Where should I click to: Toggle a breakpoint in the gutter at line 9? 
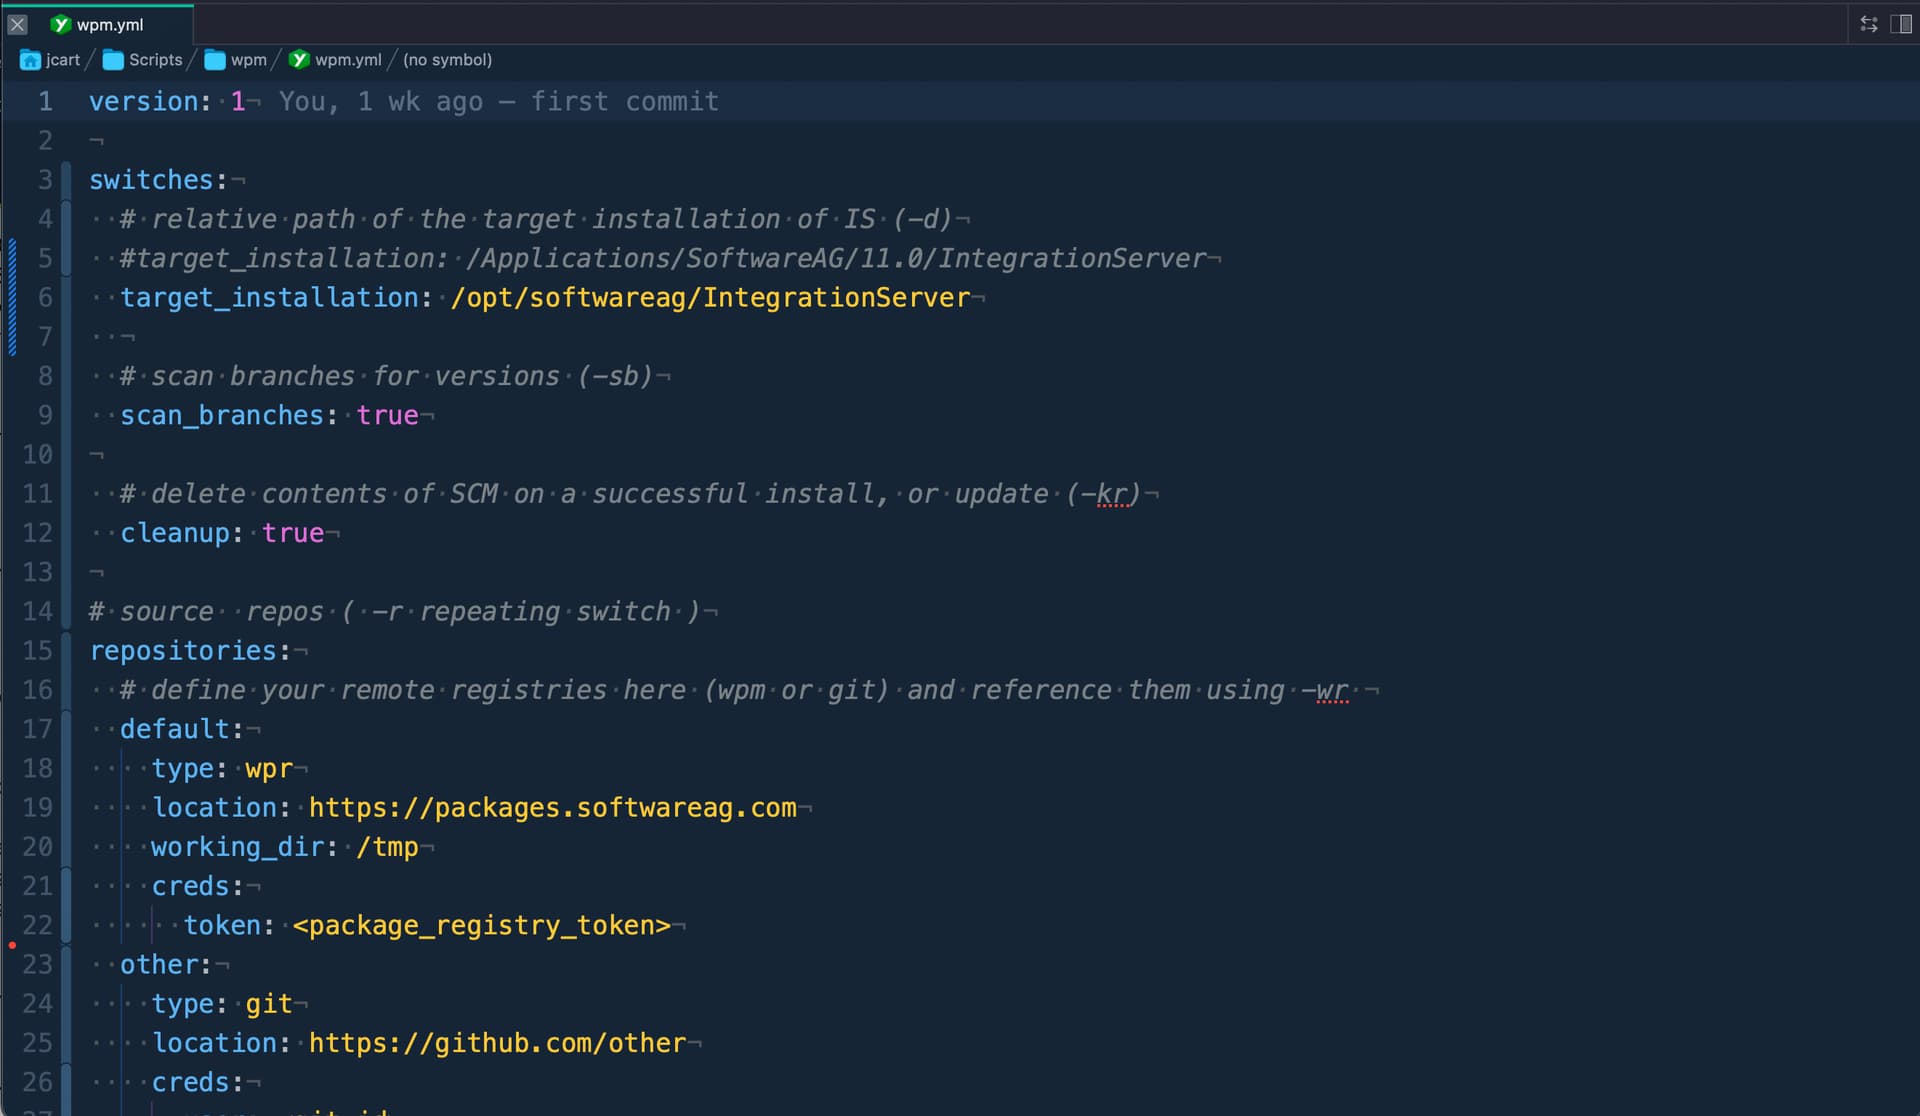click(13, 415)
